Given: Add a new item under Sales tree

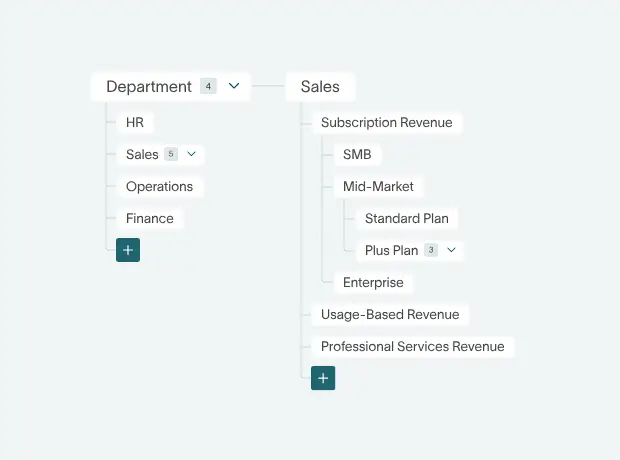Looking at the screenshot, I should click(x=323, y=378).
